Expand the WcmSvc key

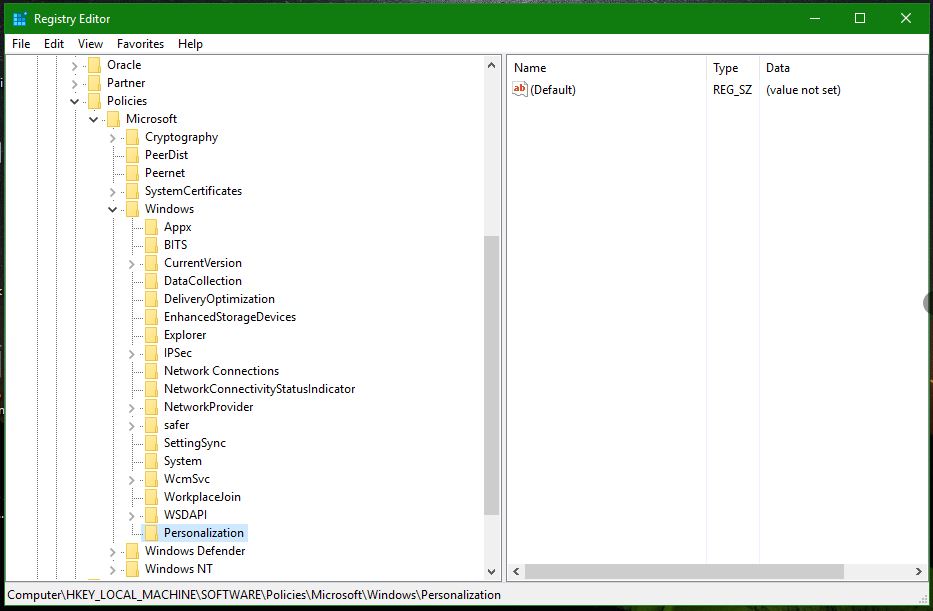[132, 480]
